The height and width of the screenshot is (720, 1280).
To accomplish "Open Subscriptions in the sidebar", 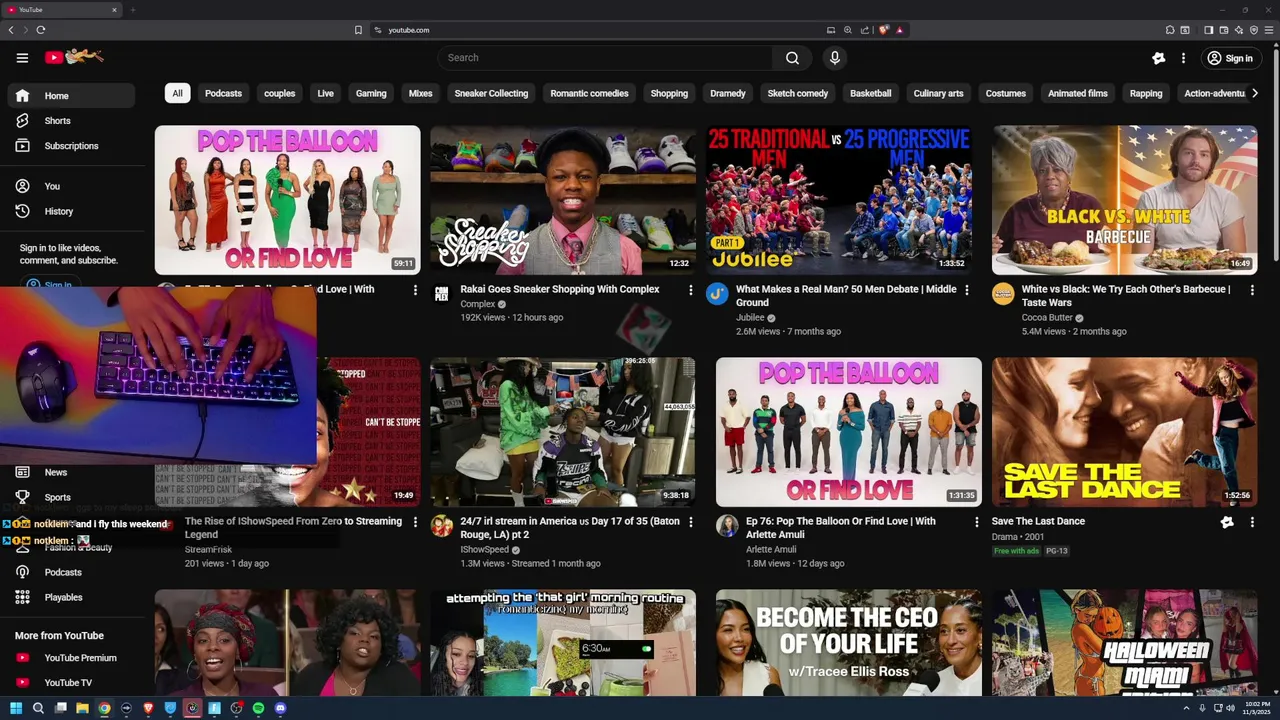I will (x=70, y=146).
